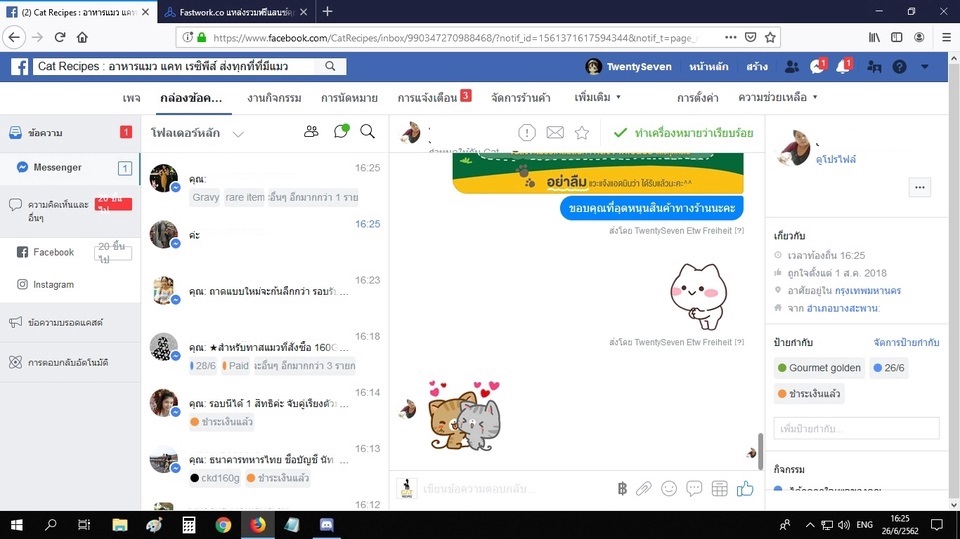Open the Page tab in page menu

point(131,98)
